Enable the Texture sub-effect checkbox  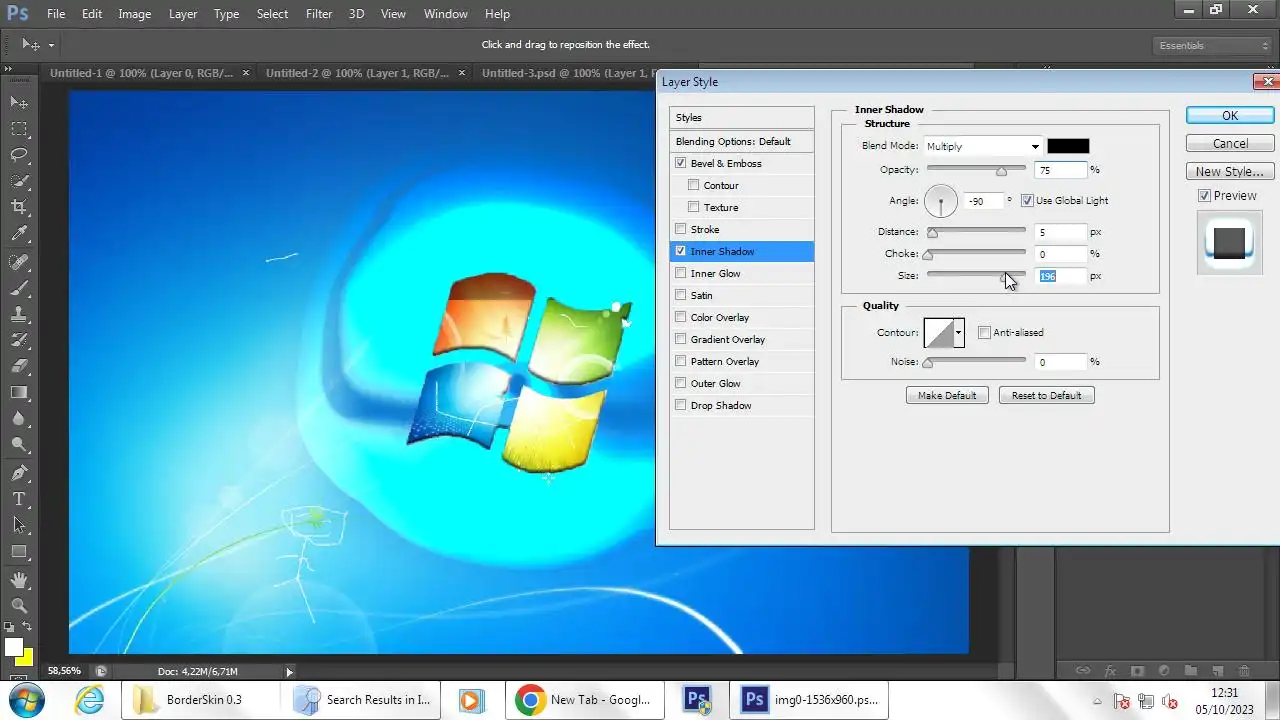click(x=694, y=207)
